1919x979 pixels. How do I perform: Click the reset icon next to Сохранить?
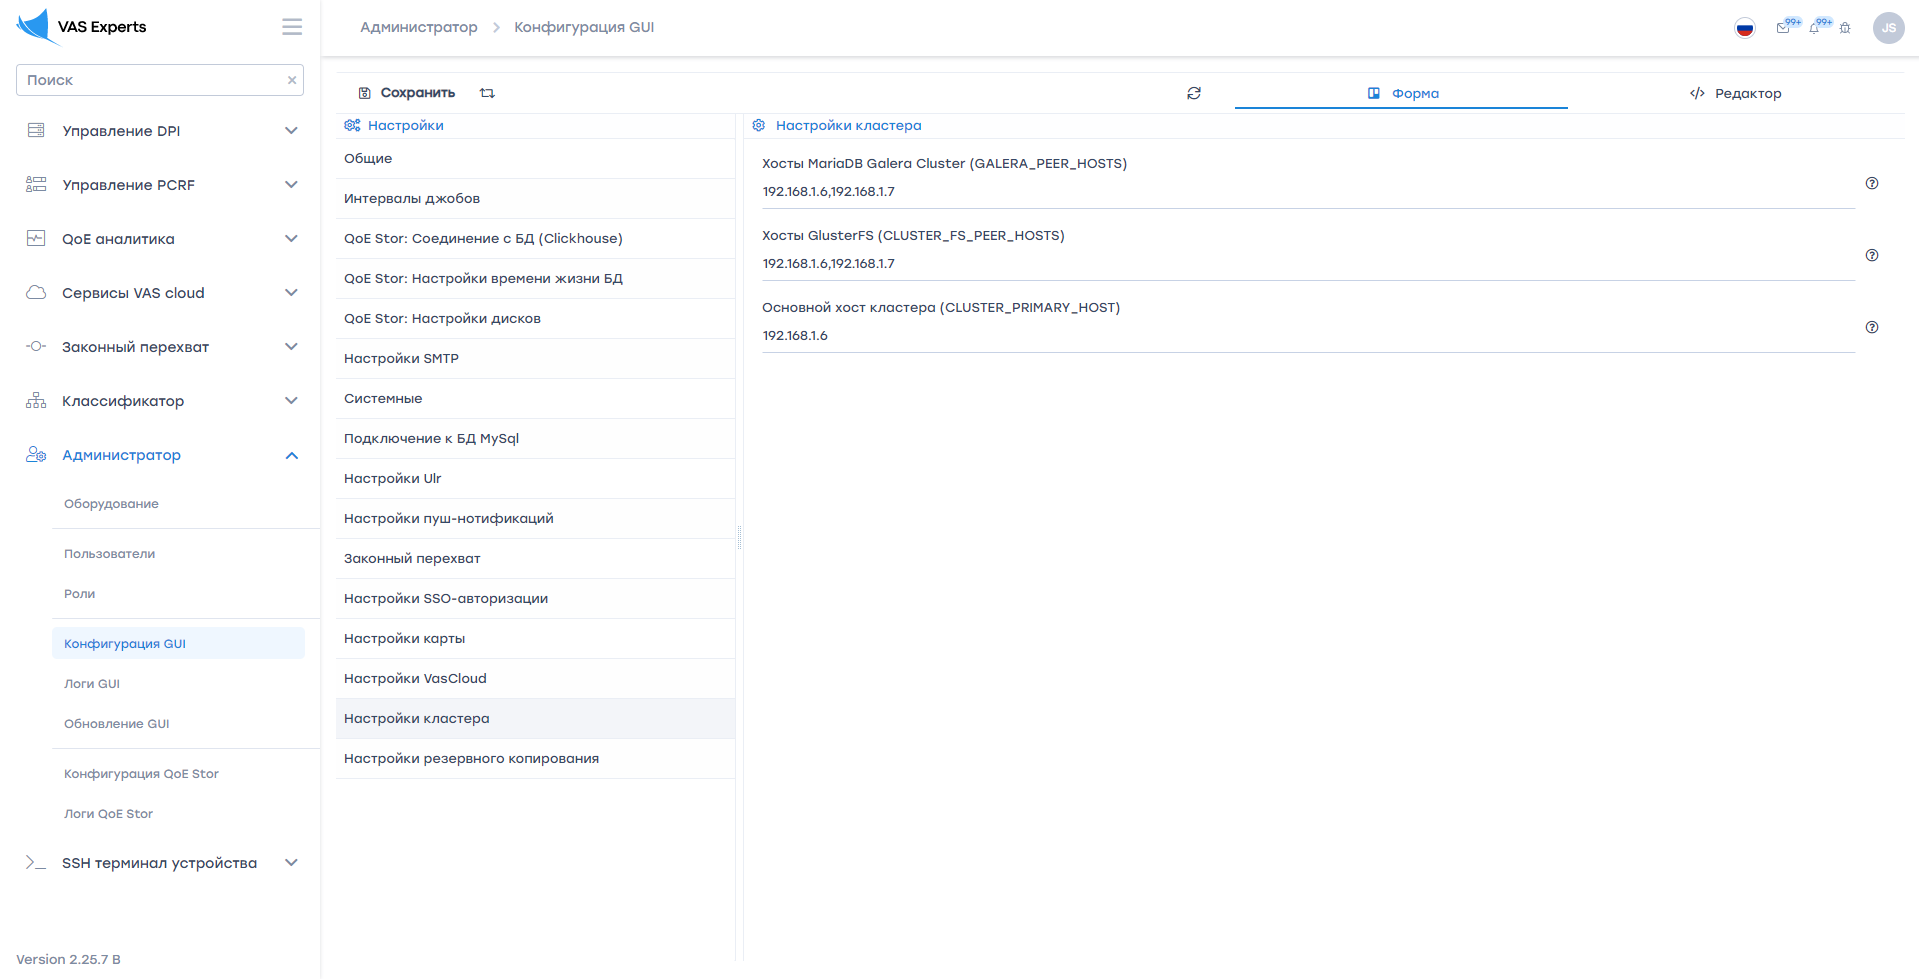tap(487, 93)
